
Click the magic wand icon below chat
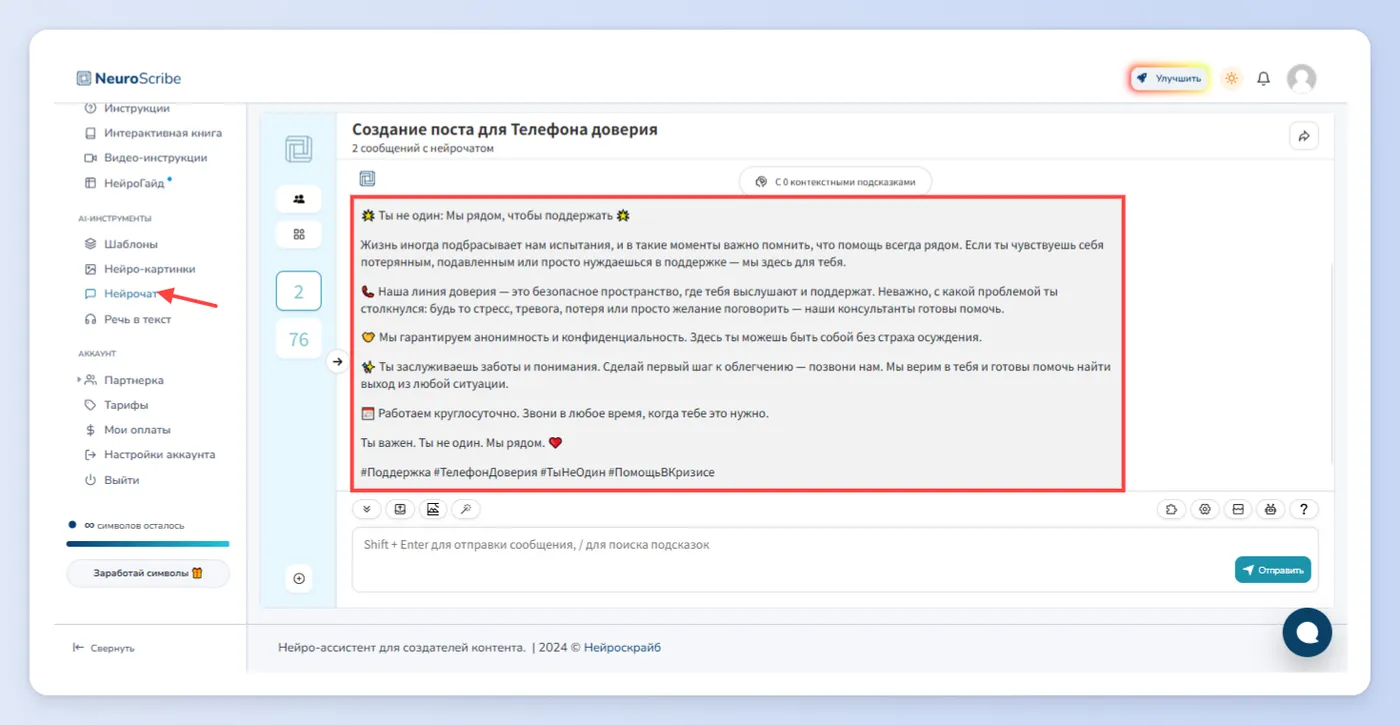coord(466,509)
